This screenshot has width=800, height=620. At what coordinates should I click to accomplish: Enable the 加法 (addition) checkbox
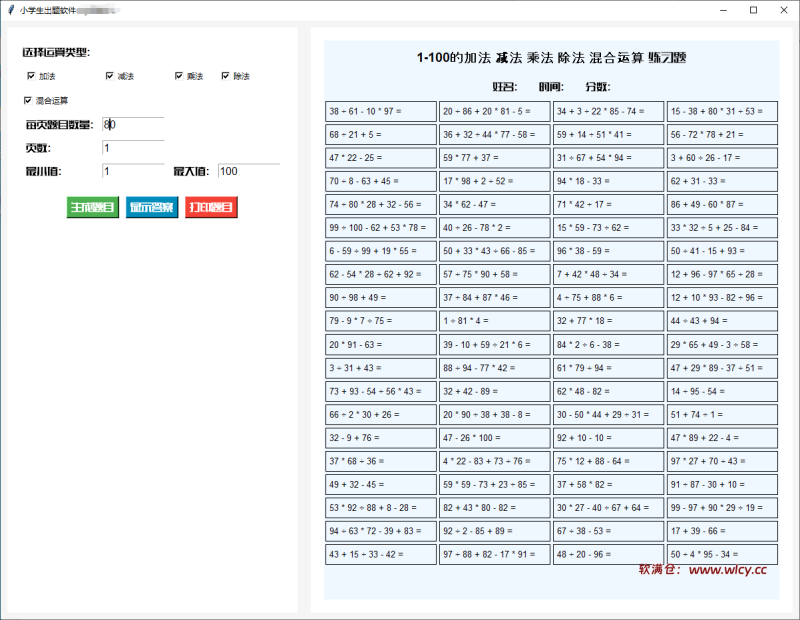click(x=33, y=75)
